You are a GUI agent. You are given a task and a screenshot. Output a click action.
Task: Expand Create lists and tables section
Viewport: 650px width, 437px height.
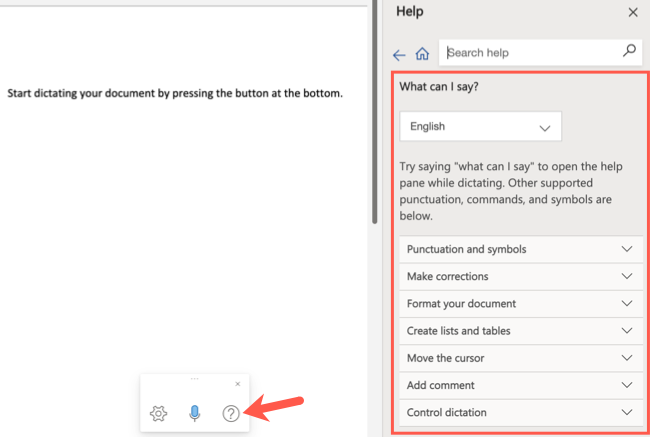click(520, 330)
